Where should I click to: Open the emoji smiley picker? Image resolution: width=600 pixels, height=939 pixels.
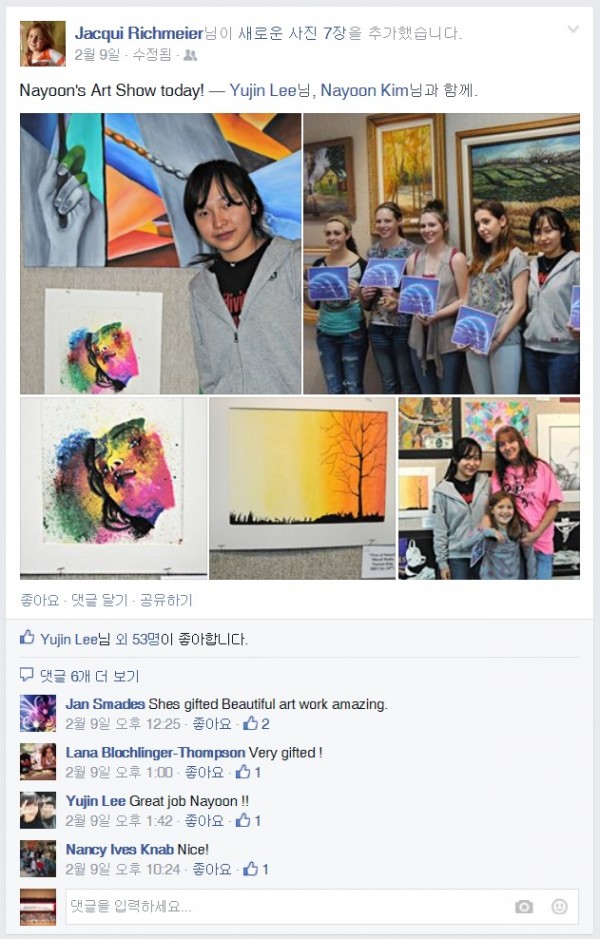click(x=559, y=906)
